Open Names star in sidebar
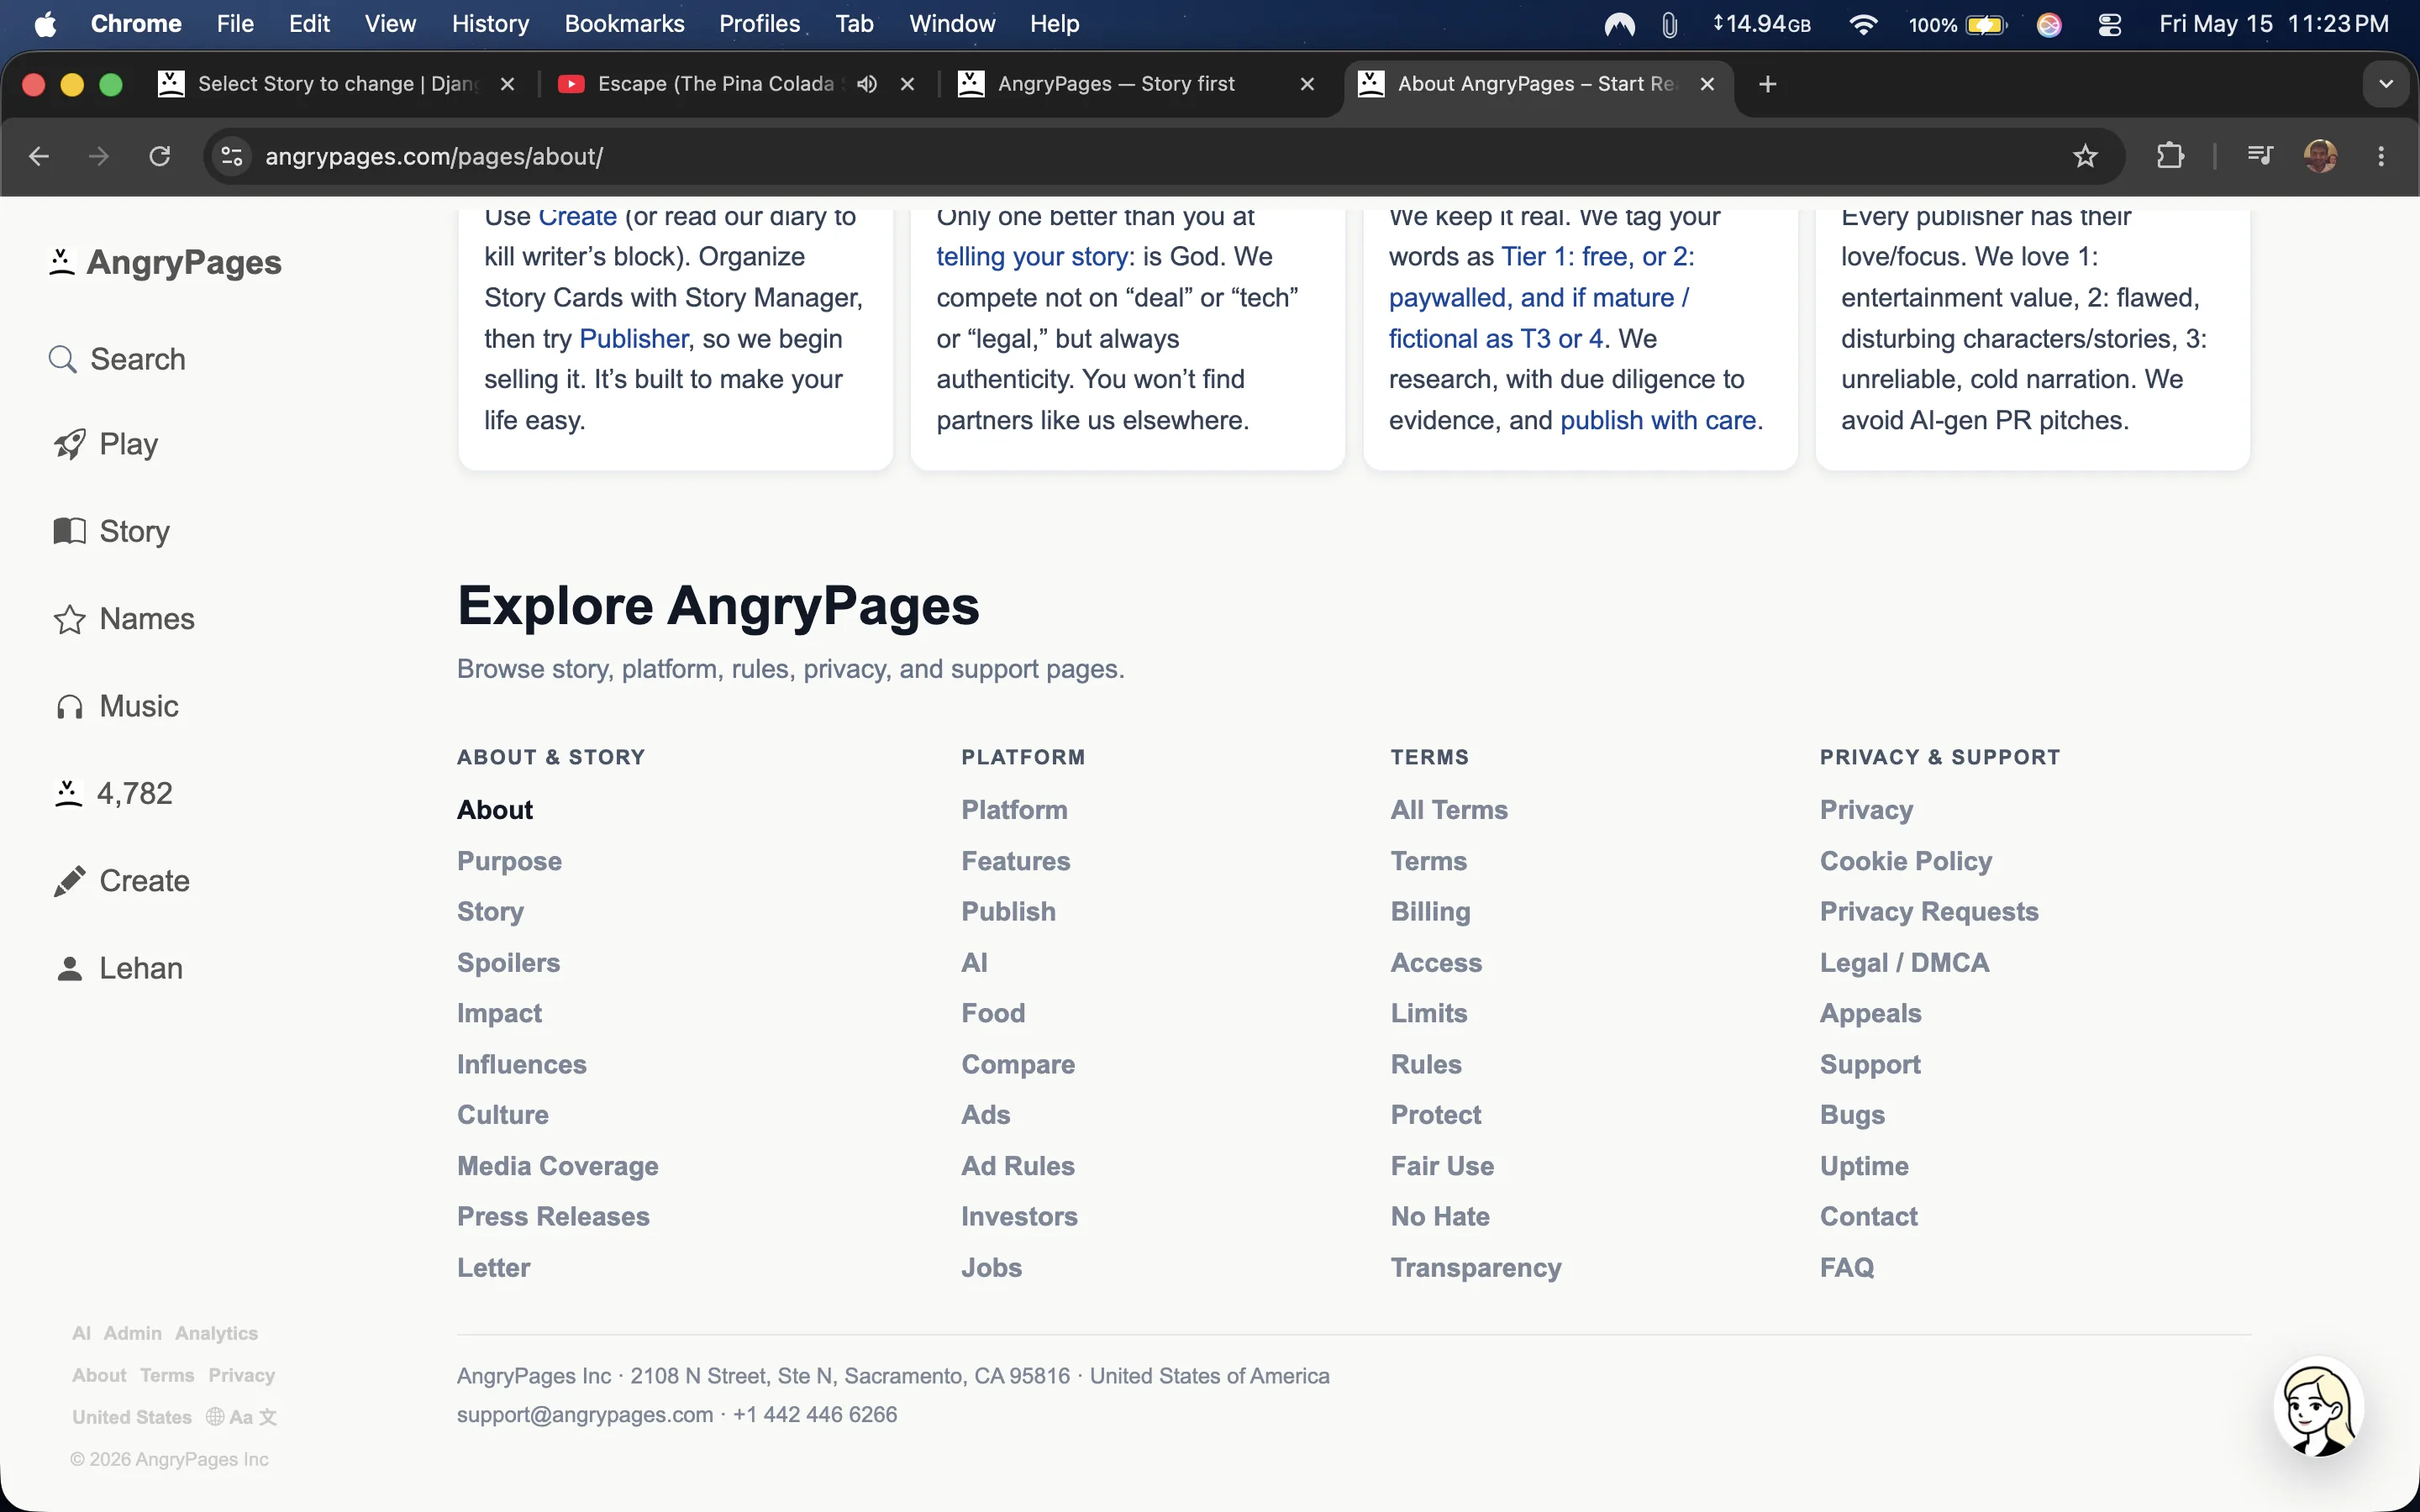 pyautogui.click(x=124, y=619)
